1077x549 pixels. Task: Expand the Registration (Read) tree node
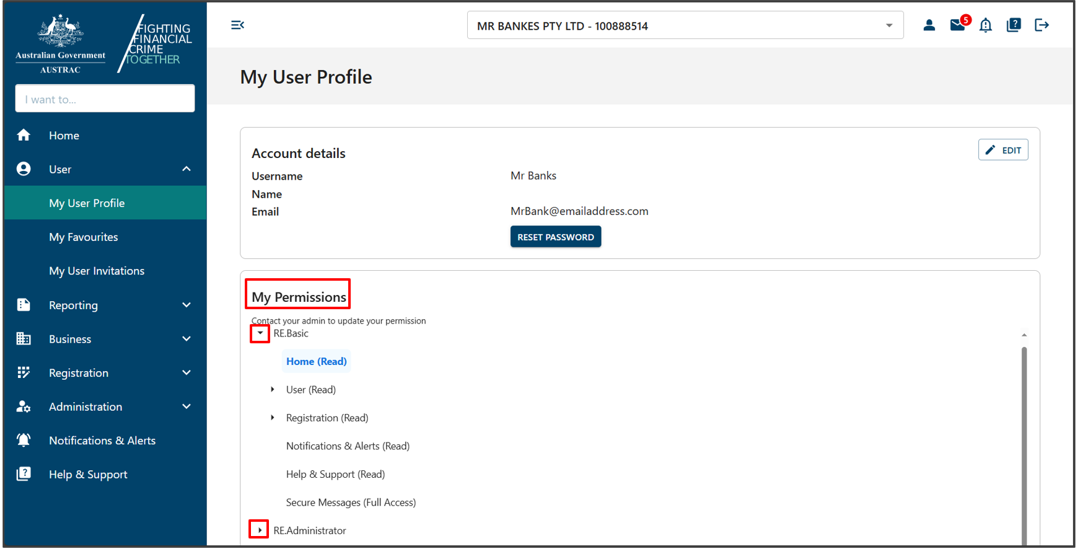pos(273,418)
